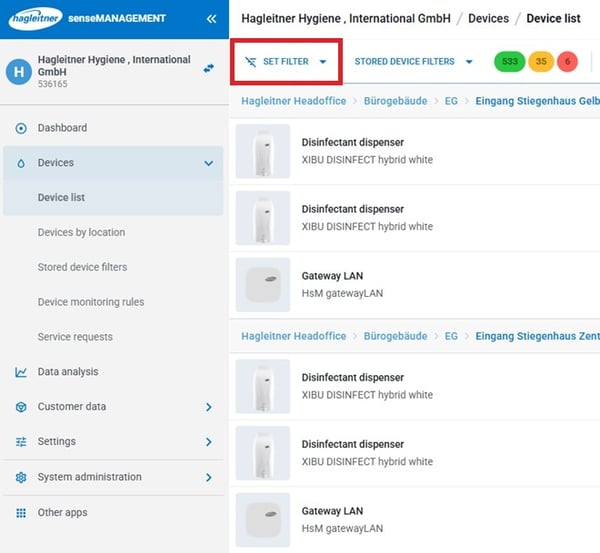Click first Disinfectant dispenser thumbnail
Screen dimensions: 600x553
[262, 151]
